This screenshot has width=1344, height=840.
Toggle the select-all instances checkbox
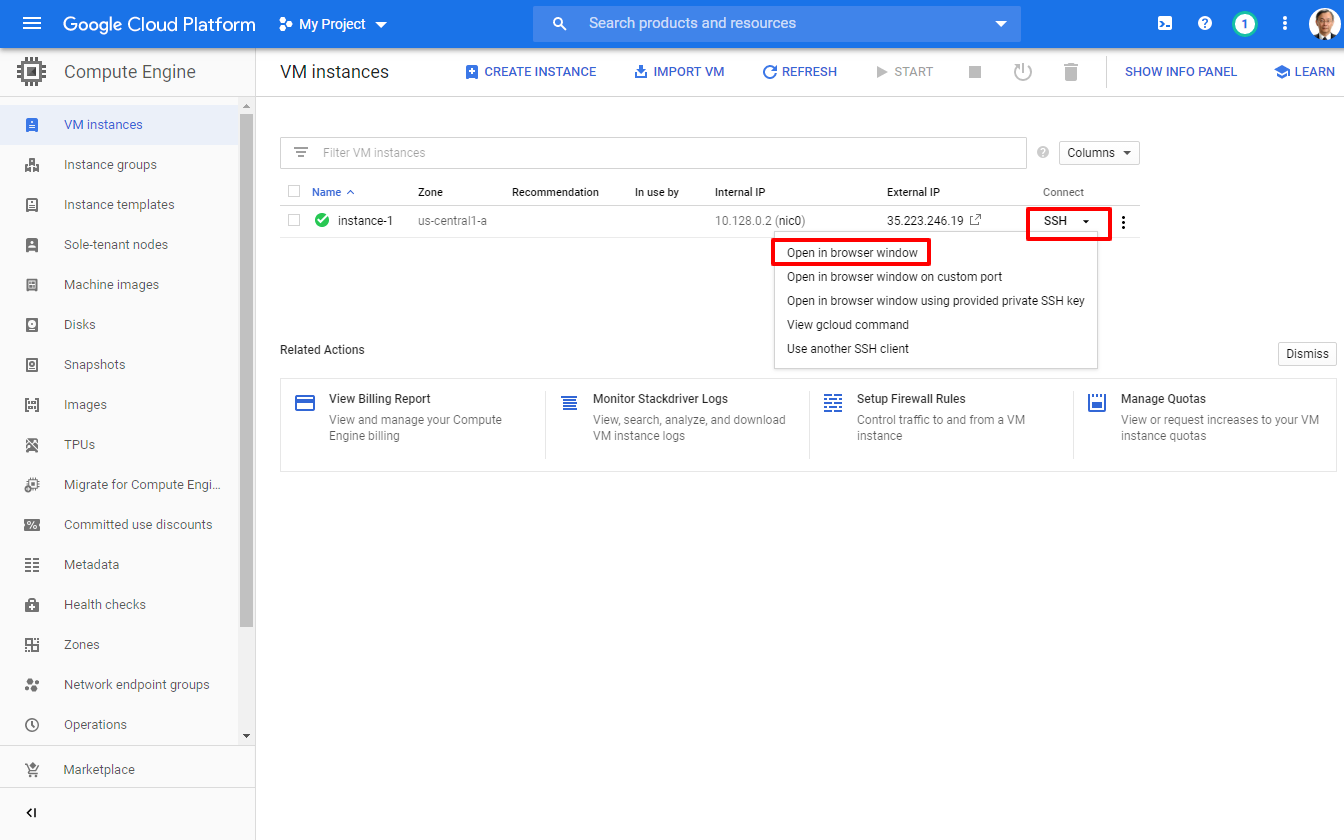(294, 191)
